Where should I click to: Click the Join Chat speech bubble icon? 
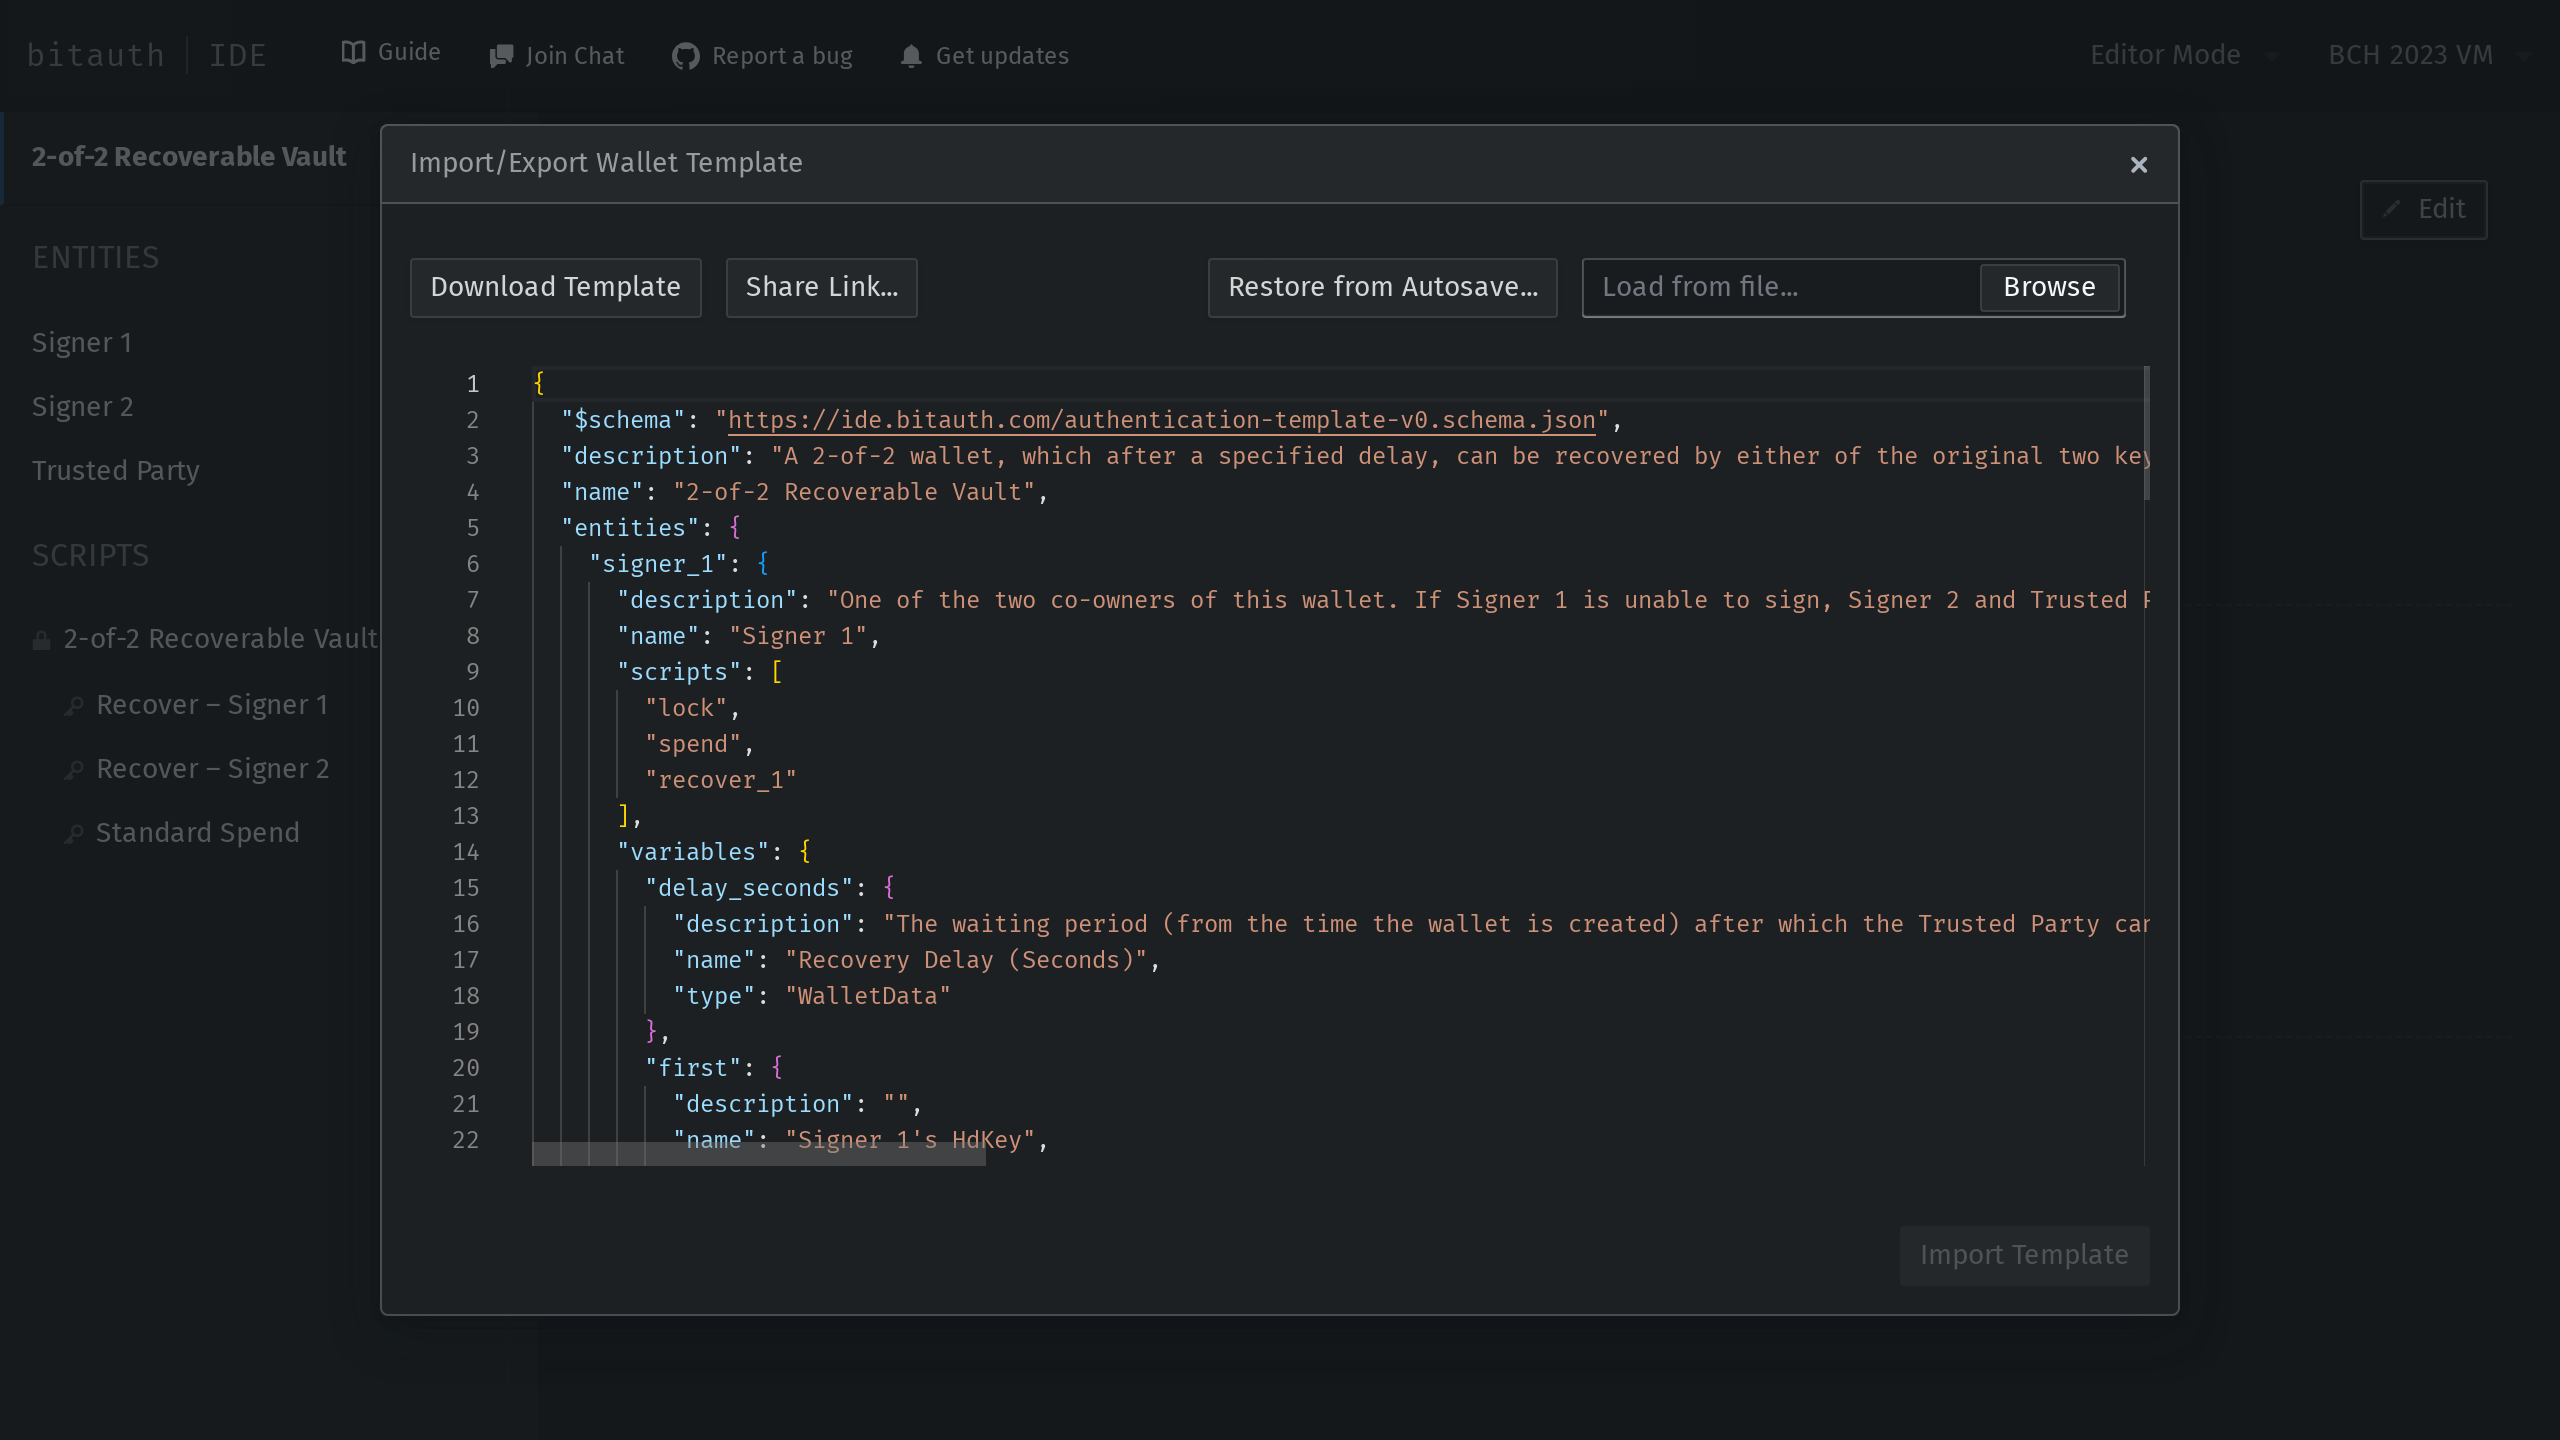pyautogui.click(x=501, y=56)
